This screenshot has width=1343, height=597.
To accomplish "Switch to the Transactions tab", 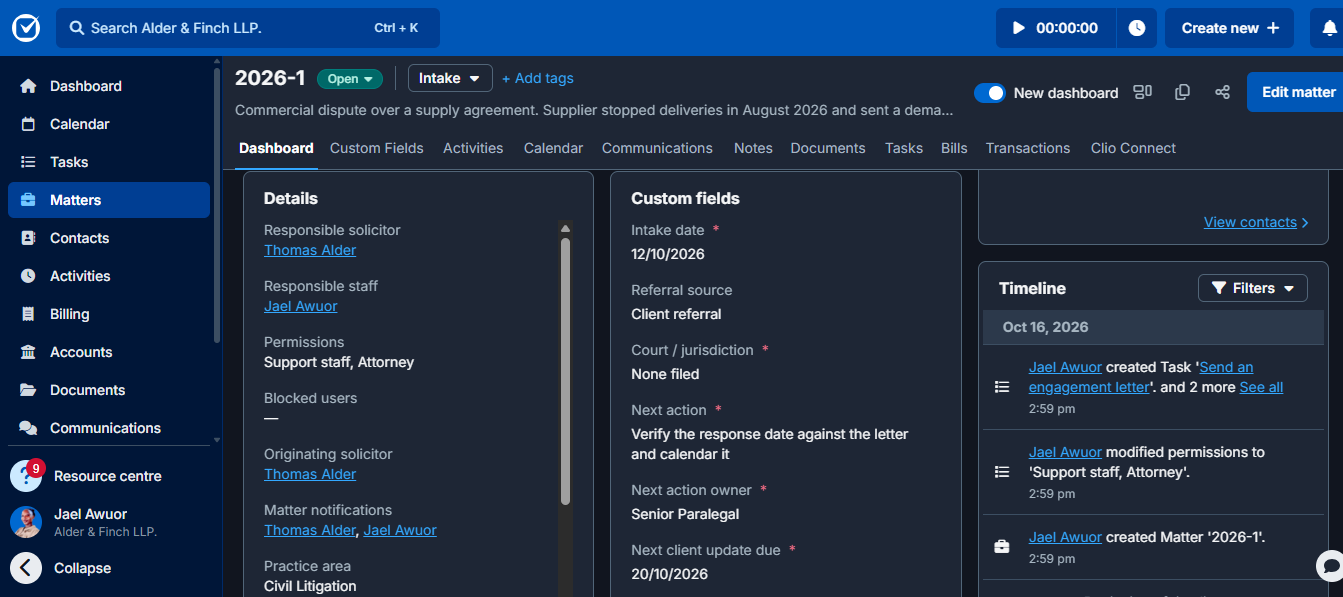I will (x=1028, y=148).
